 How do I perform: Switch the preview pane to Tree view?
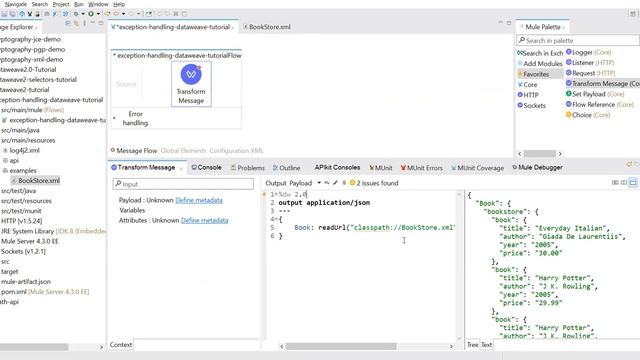pos(472,345)
